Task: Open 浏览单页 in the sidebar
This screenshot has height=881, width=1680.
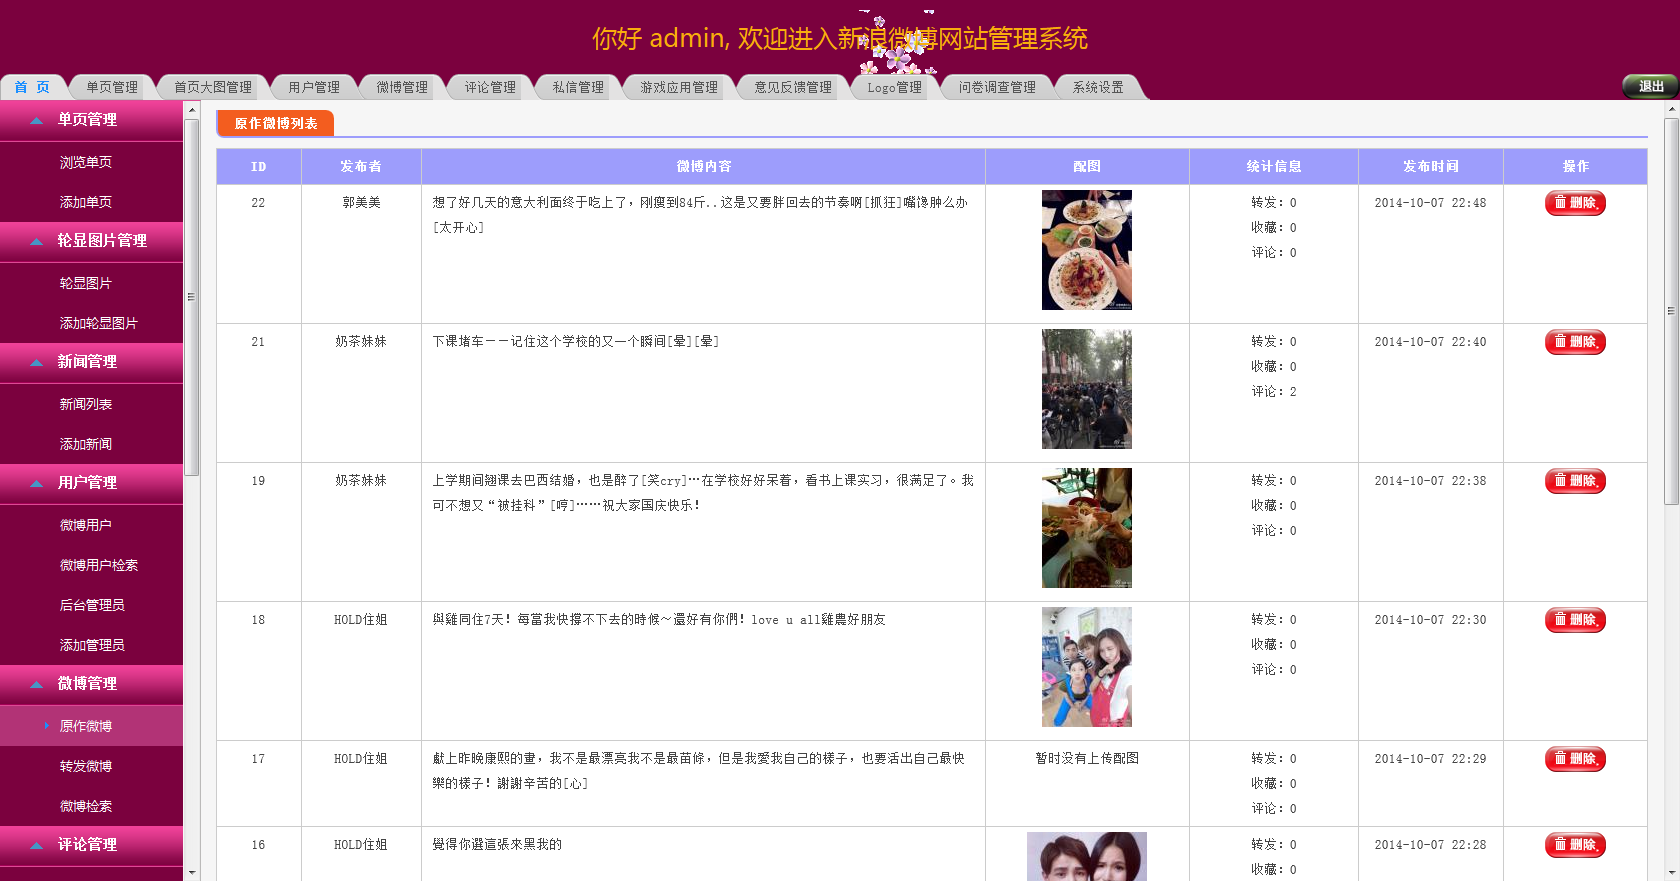Action: click(x=86, y=162)
